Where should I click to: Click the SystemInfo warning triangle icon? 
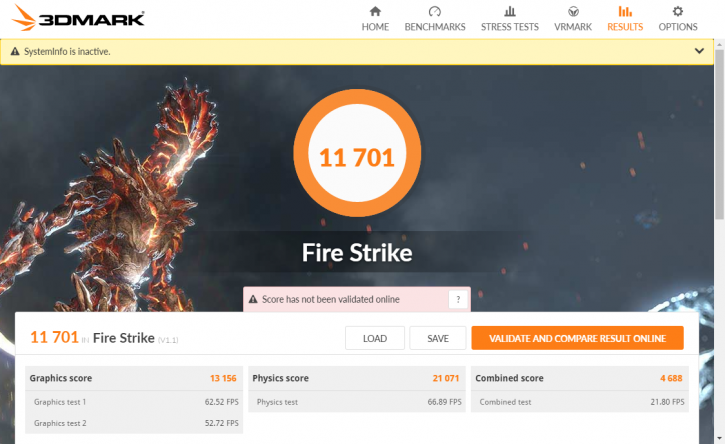coord(15,51)
